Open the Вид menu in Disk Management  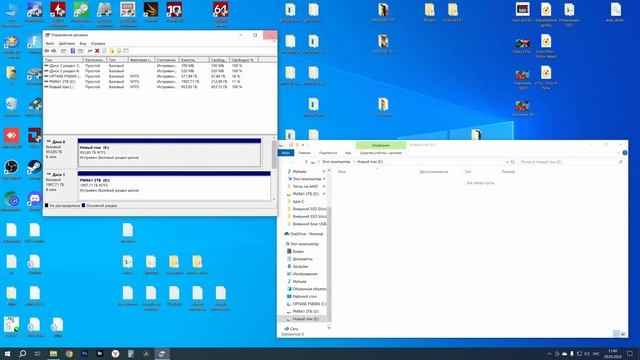click(x=83, y=43)
